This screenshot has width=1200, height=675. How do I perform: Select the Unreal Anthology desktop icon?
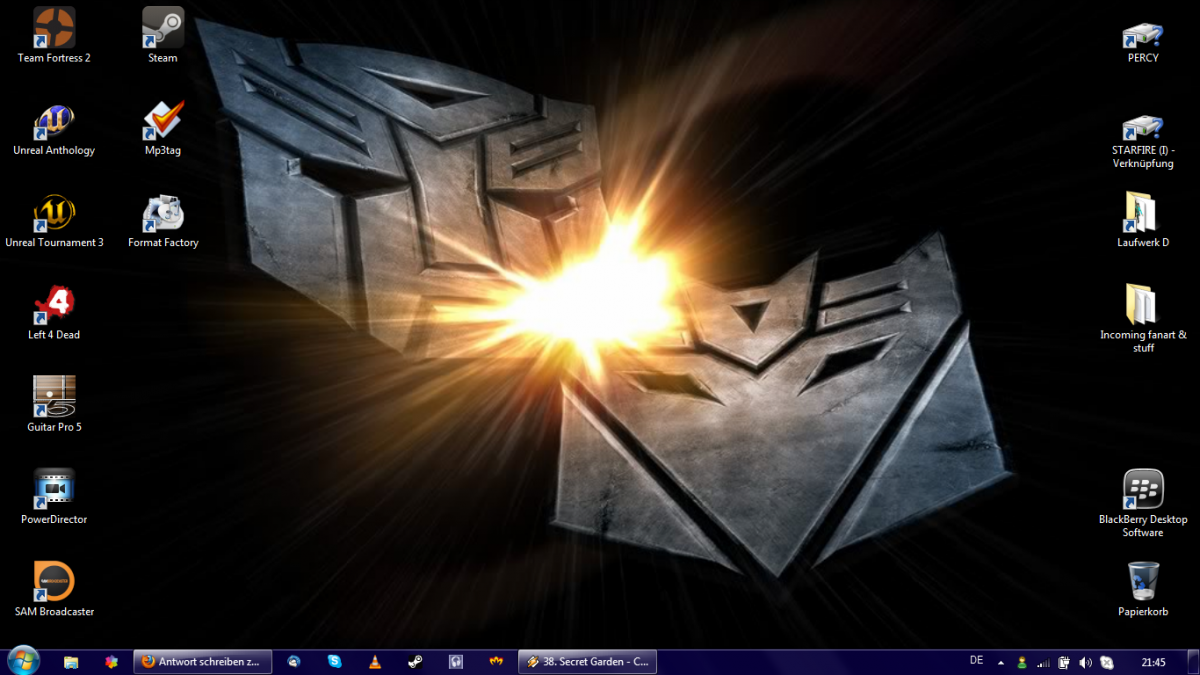[x=54, y=121]
